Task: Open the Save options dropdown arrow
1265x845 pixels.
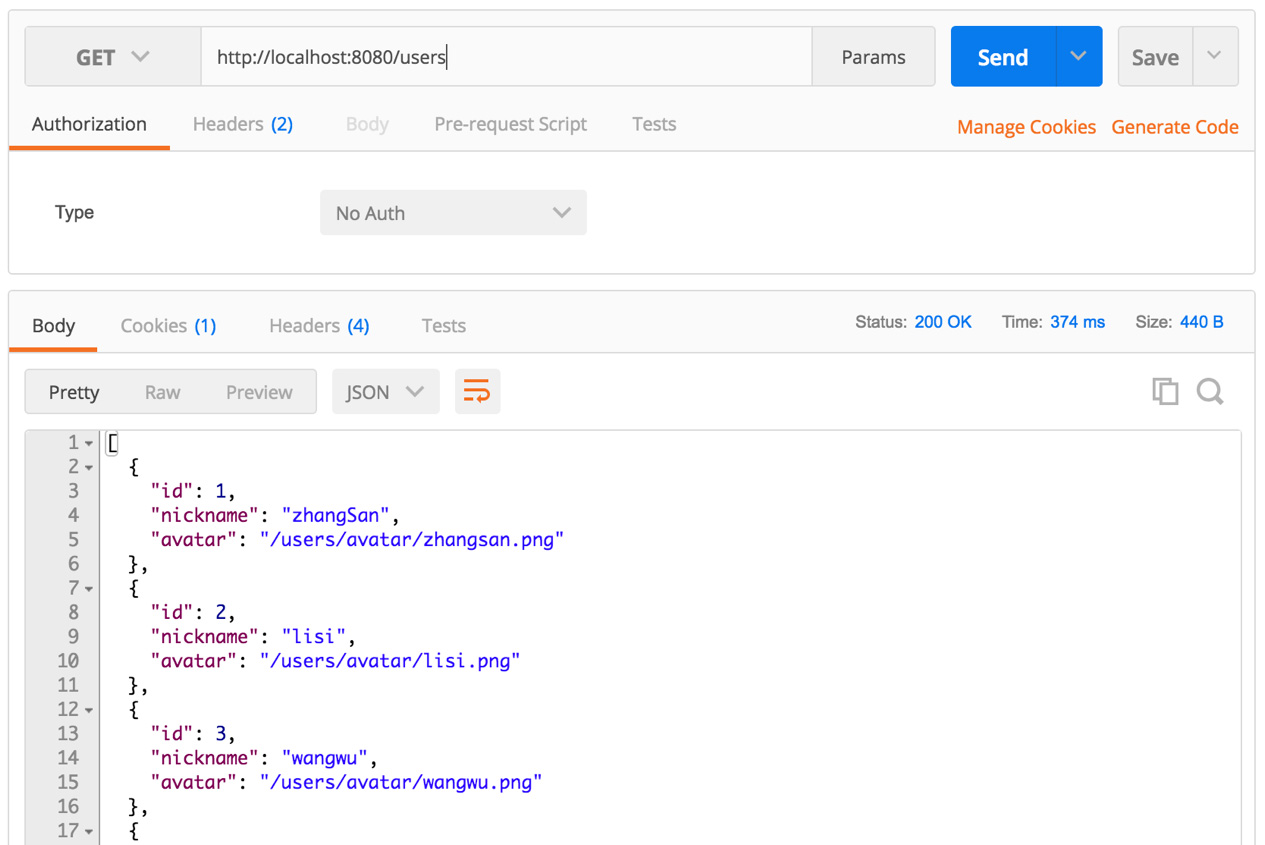Action: [1214, 57]
